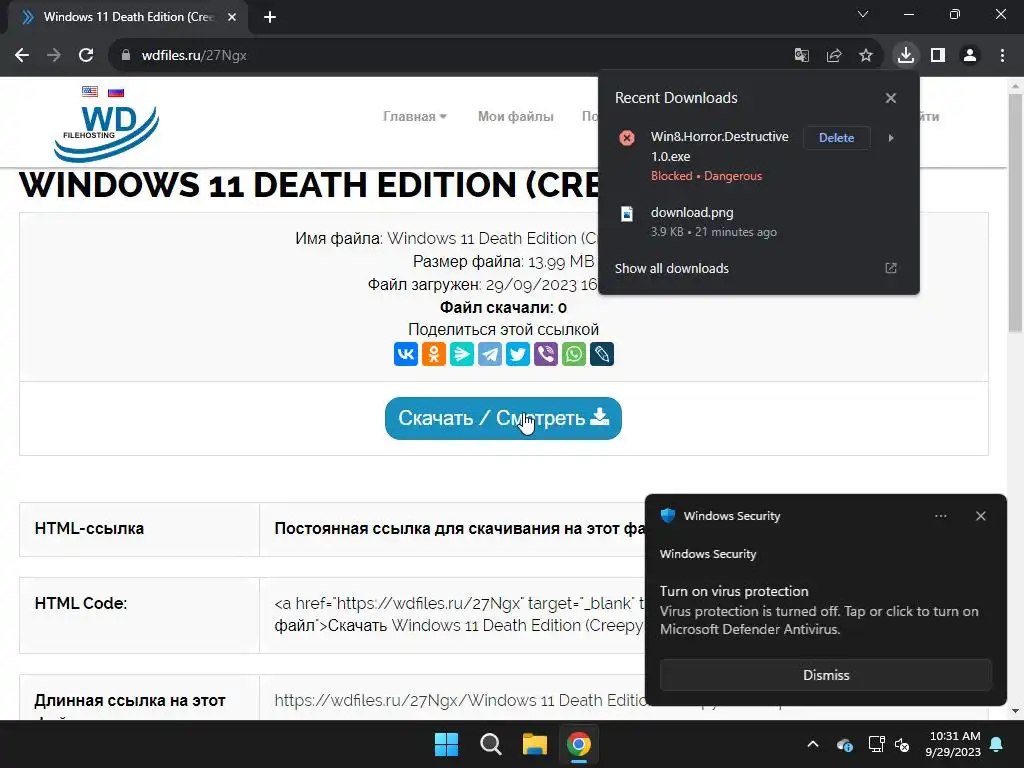
Task: Dismiss the virus protection notification
Action: 826,675
